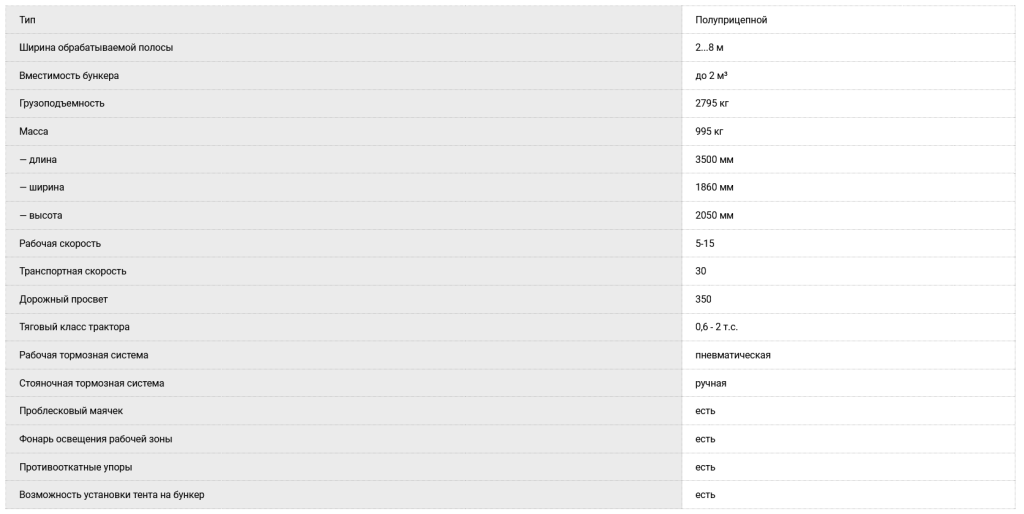1024x514 pixels.
Task: Click the '— ширина' row label
Action: [42, 188]
